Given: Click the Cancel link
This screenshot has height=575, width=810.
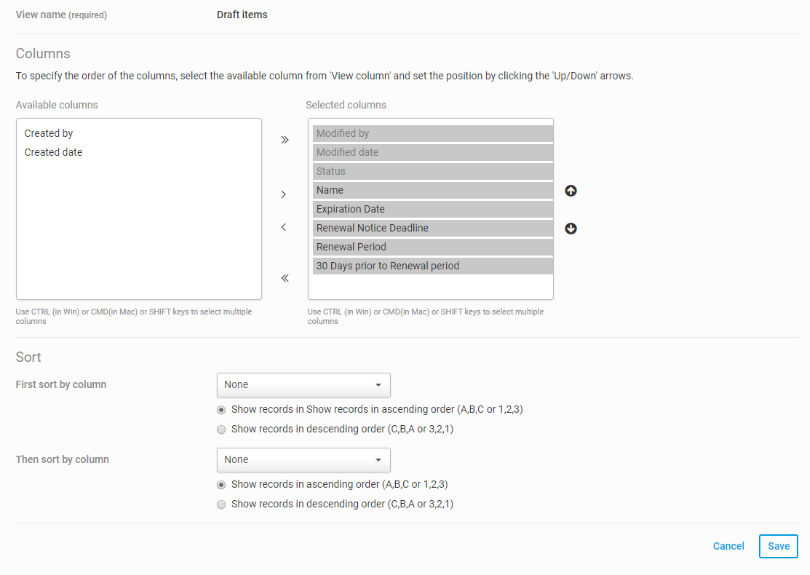Looking at the screenshot, I should [728, 546].
